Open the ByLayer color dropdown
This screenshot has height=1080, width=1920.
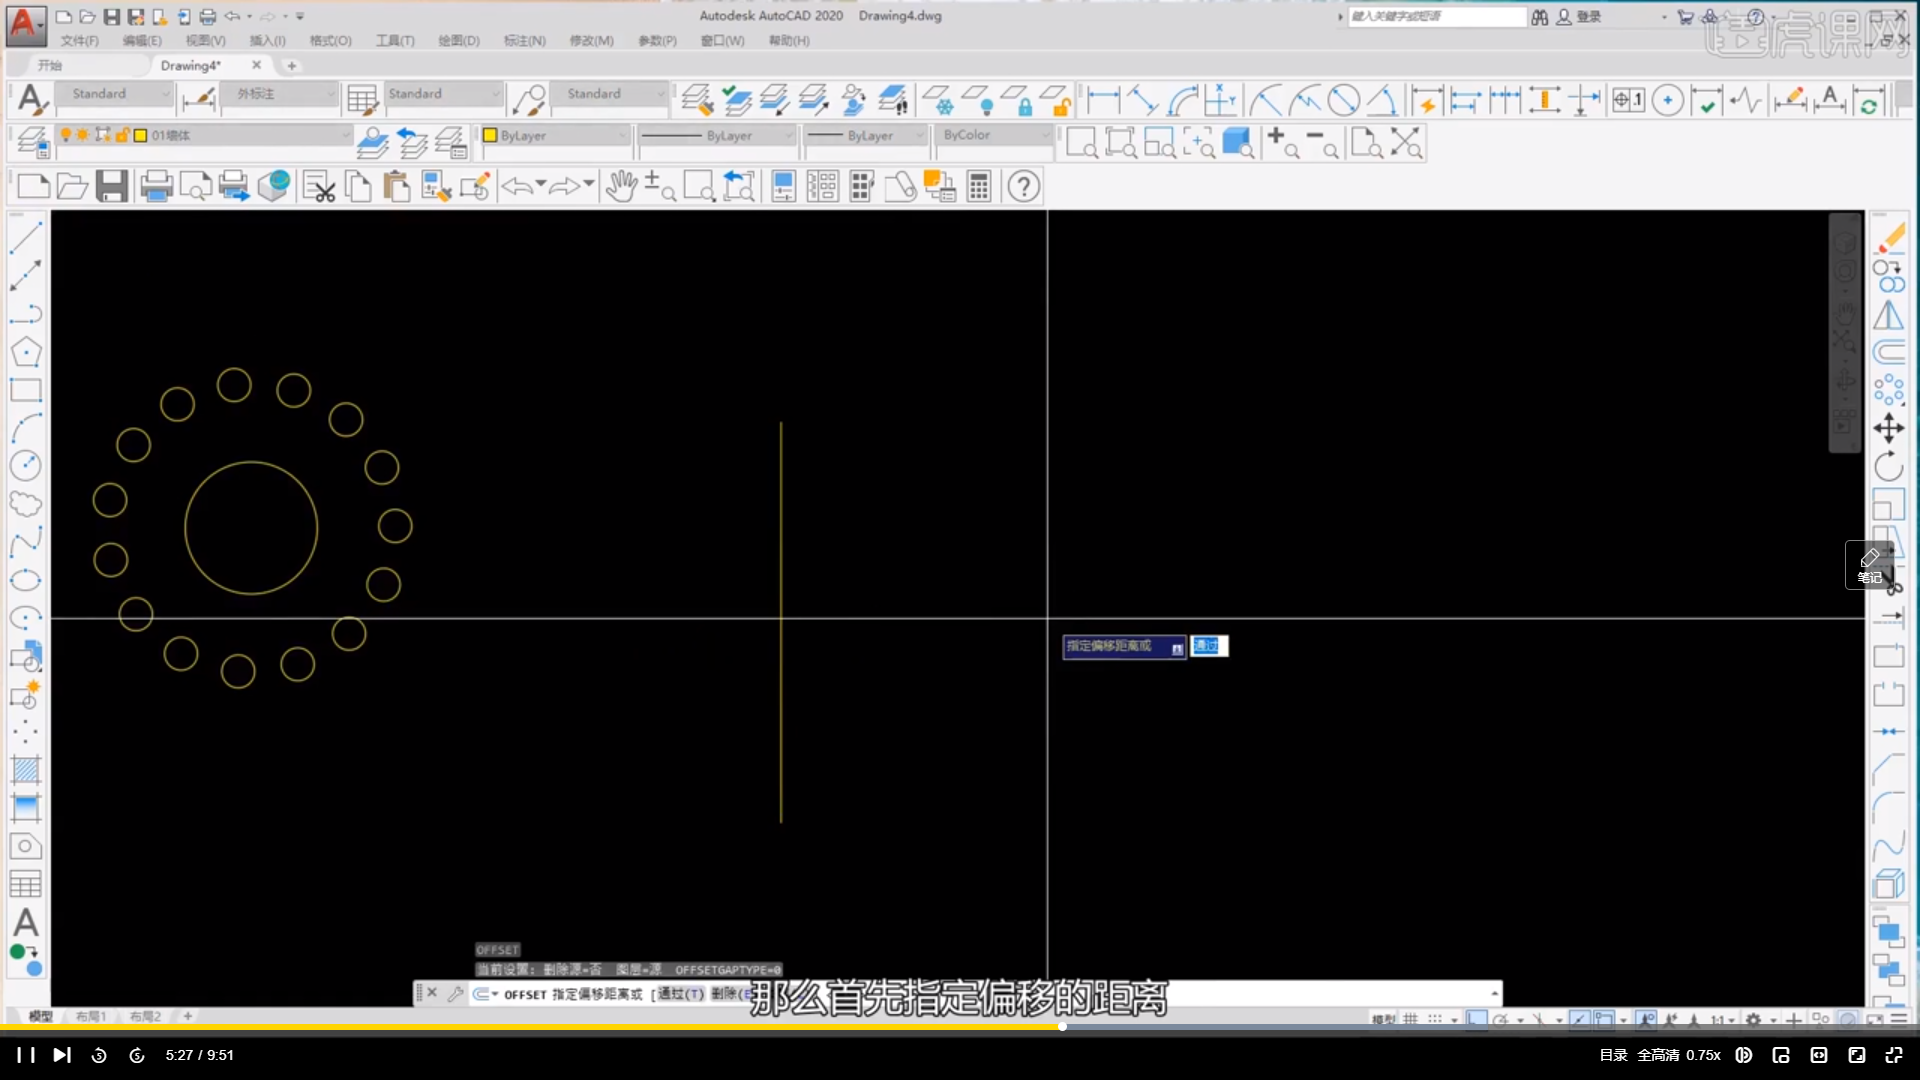coord(555,135)
